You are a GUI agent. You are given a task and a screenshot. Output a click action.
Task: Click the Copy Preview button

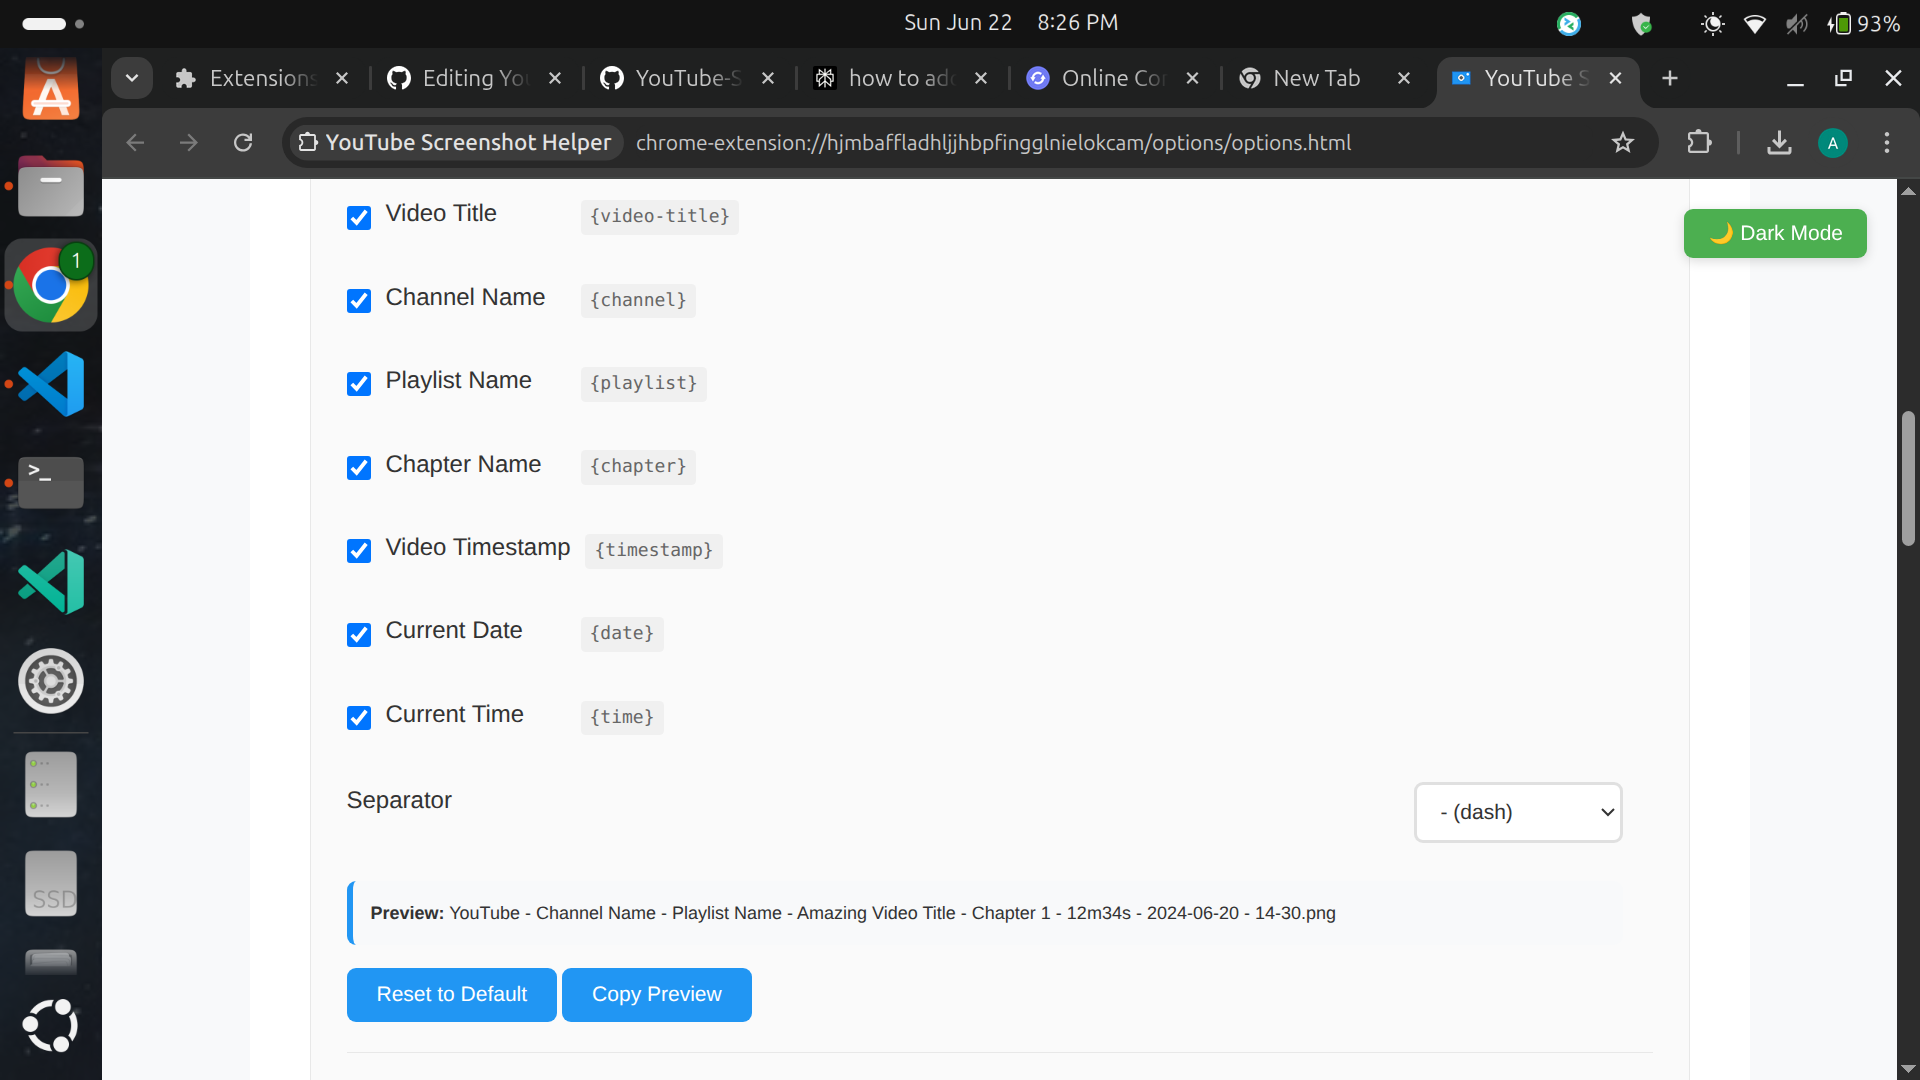pyautogui.click(x=656, y=994)
